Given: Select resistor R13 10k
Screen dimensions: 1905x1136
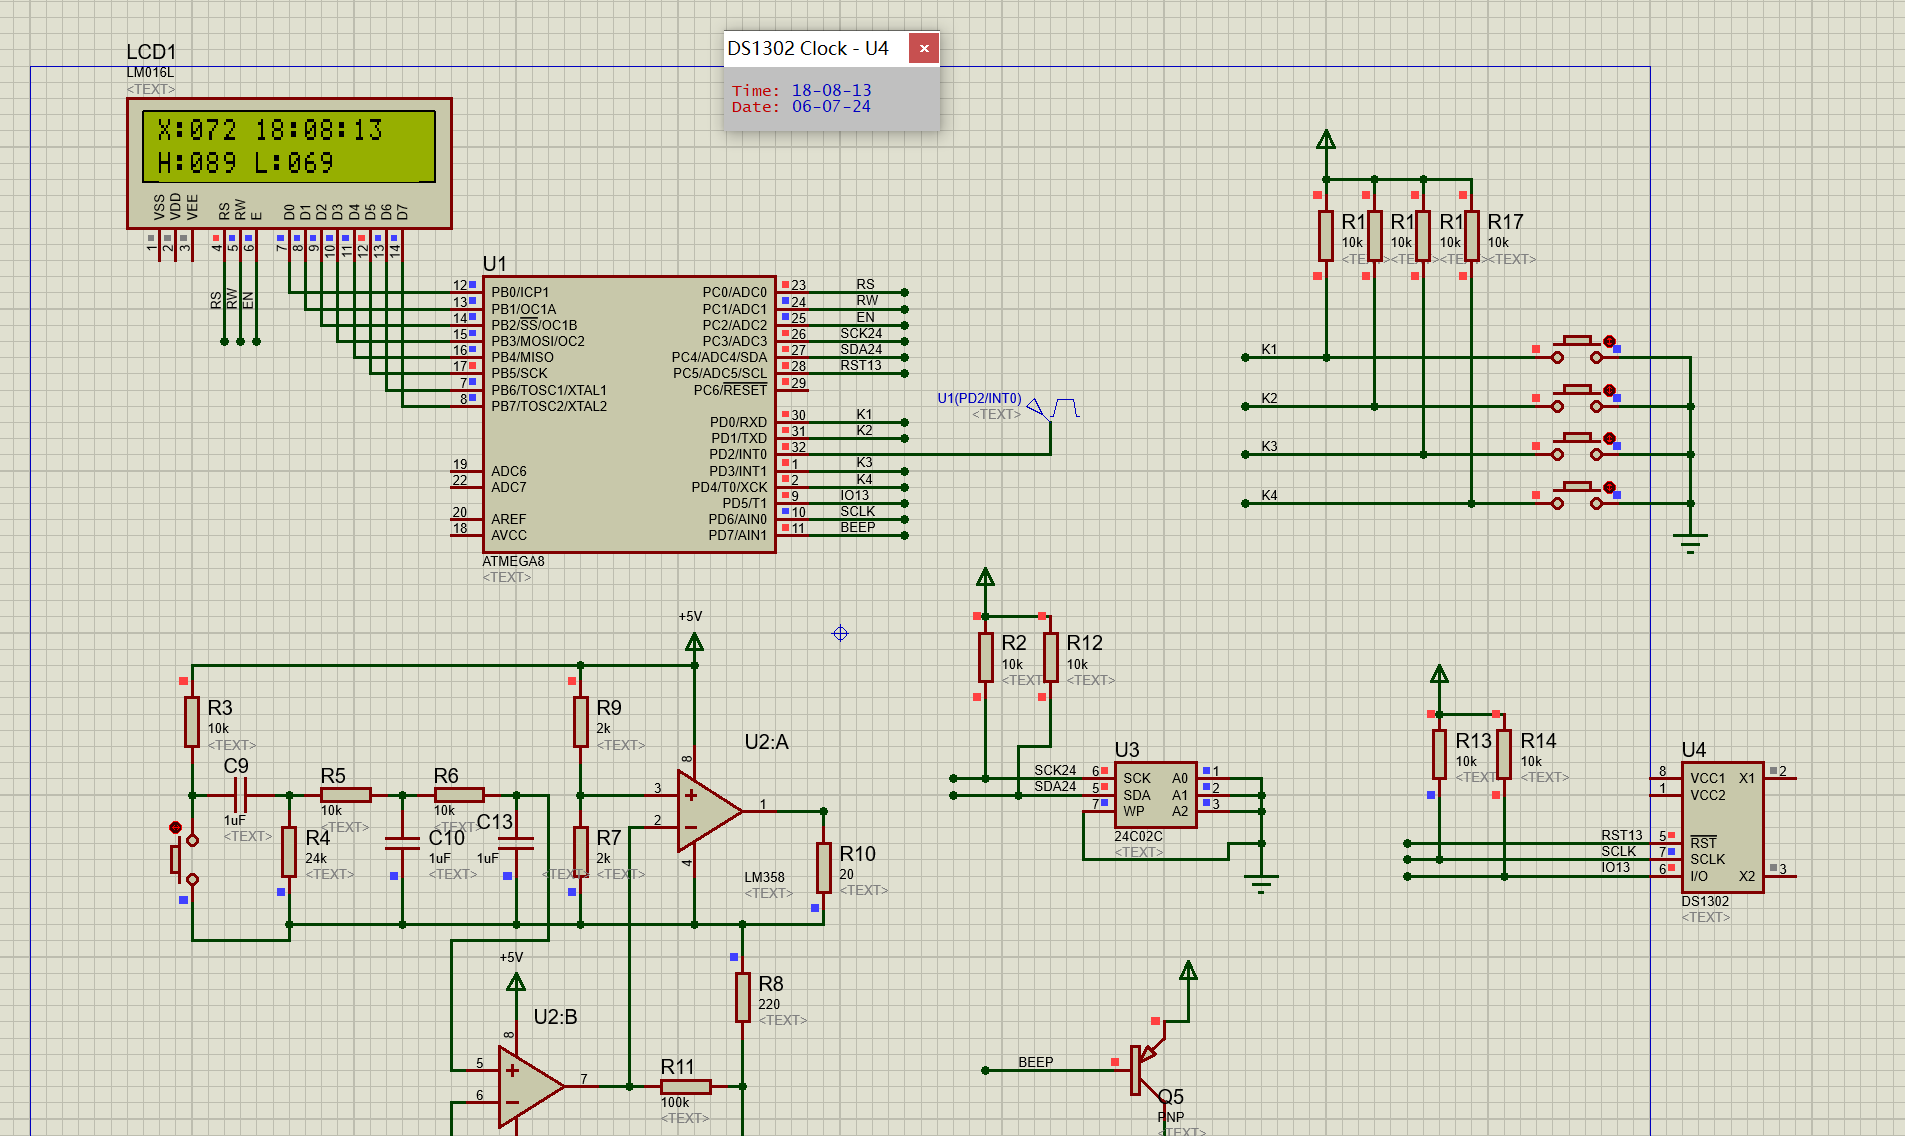Looking at the screenshot, I should 1439,754.
